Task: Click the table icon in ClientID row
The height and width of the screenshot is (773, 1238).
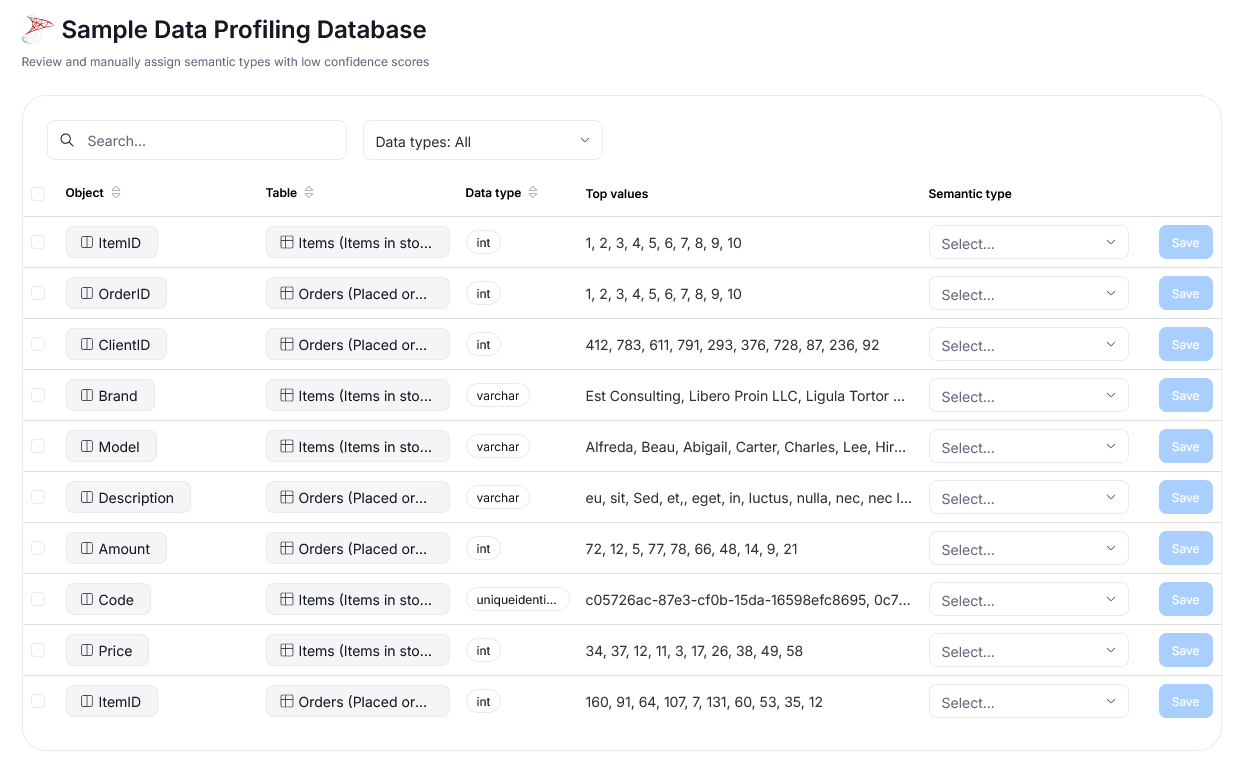Action: (287, 345)
